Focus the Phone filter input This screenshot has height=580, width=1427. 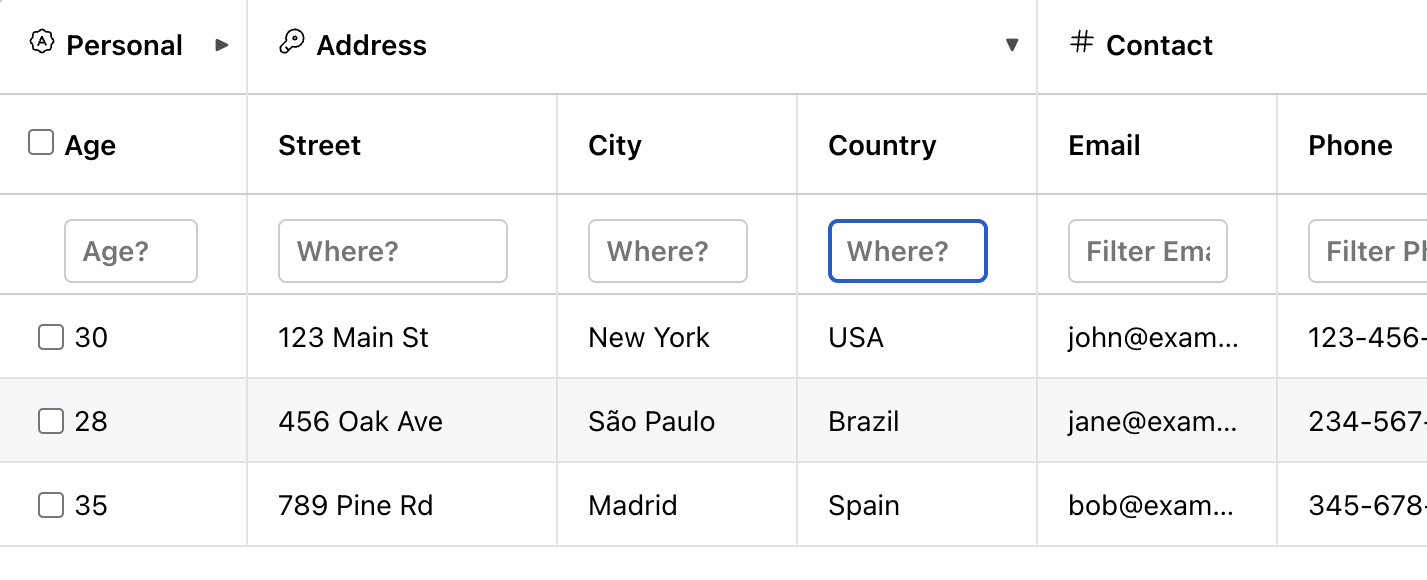coord(1368,251)
